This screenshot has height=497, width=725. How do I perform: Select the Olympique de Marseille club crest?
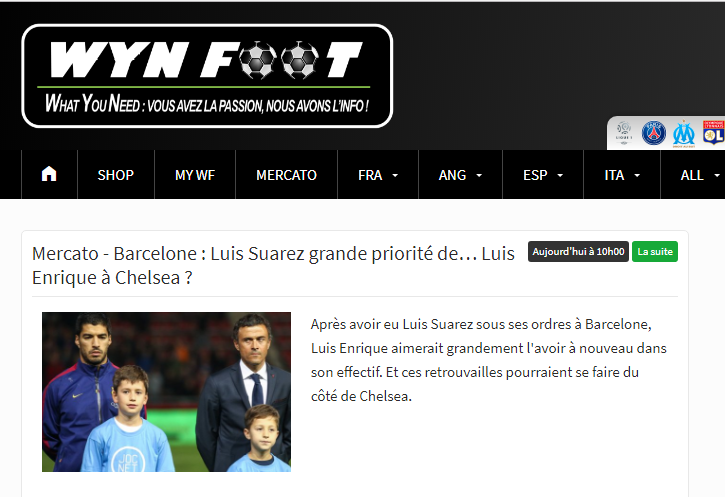tap(684, 134)
